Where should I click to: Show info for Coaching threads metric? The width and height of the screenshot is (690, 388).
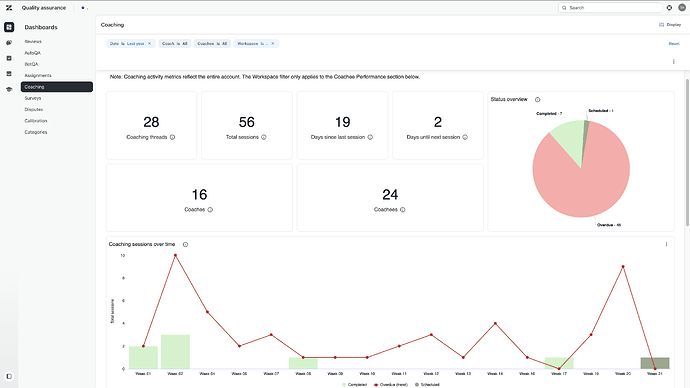[172, 137]
